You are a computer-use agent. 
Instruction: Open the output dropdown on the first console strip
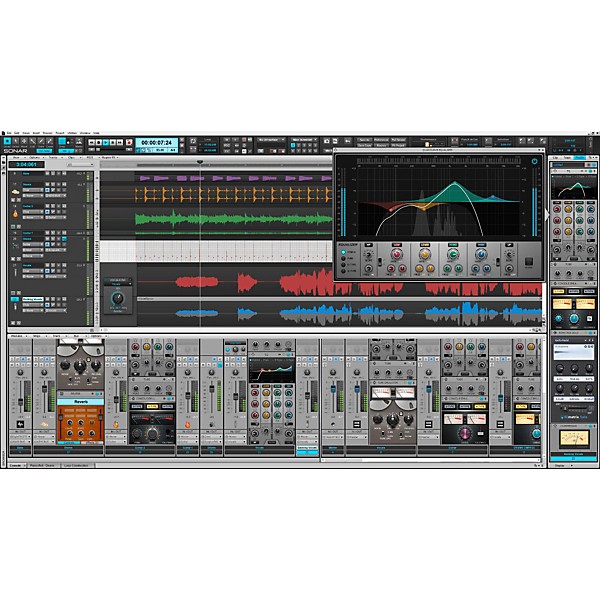(20, 442)
